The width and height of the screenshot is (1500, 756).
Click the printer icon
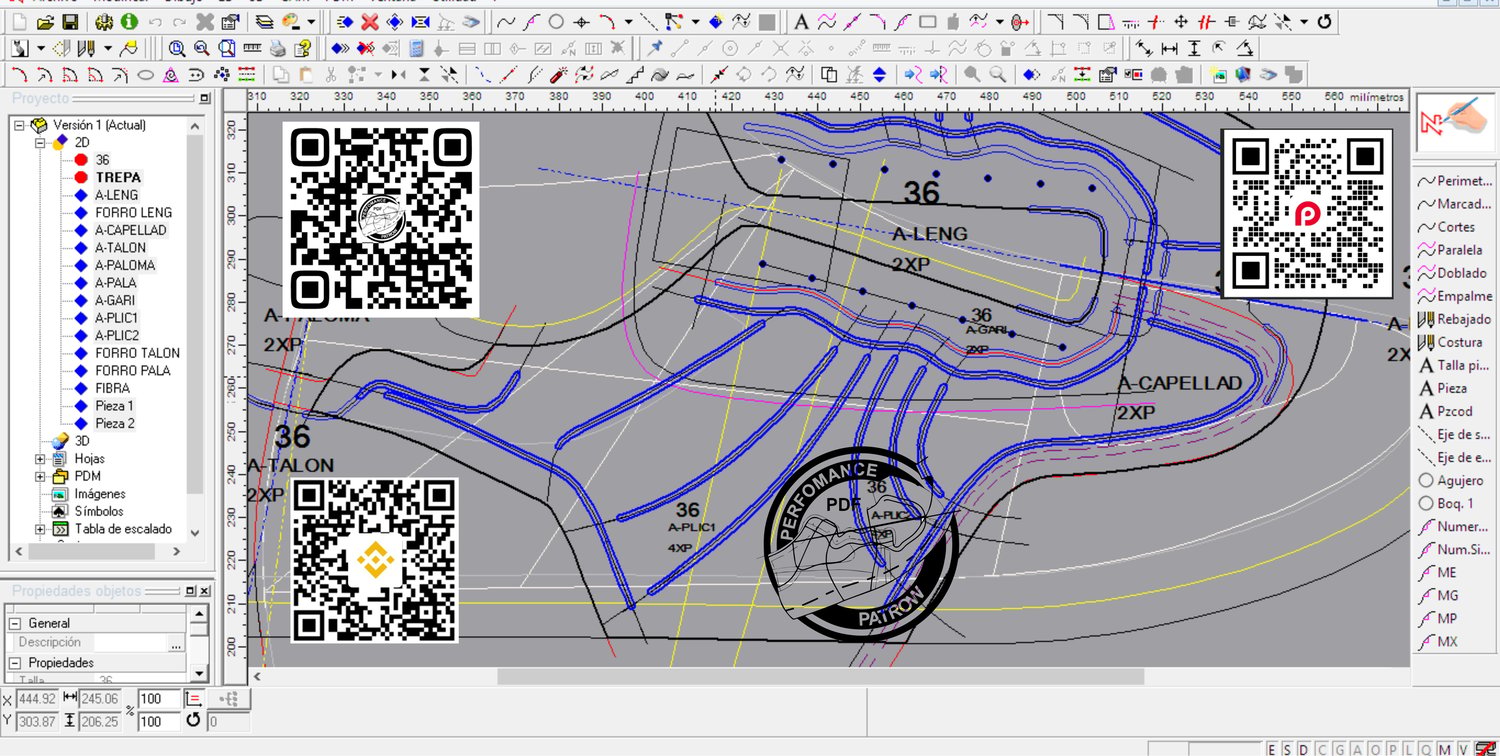pyautogui.click(x=278, y=48)
